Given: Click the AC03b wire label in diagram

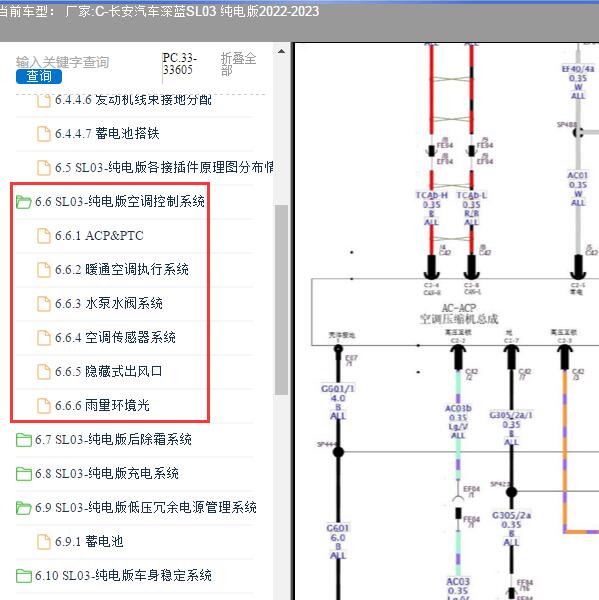Looking at the screenshot, I should 458,409.
